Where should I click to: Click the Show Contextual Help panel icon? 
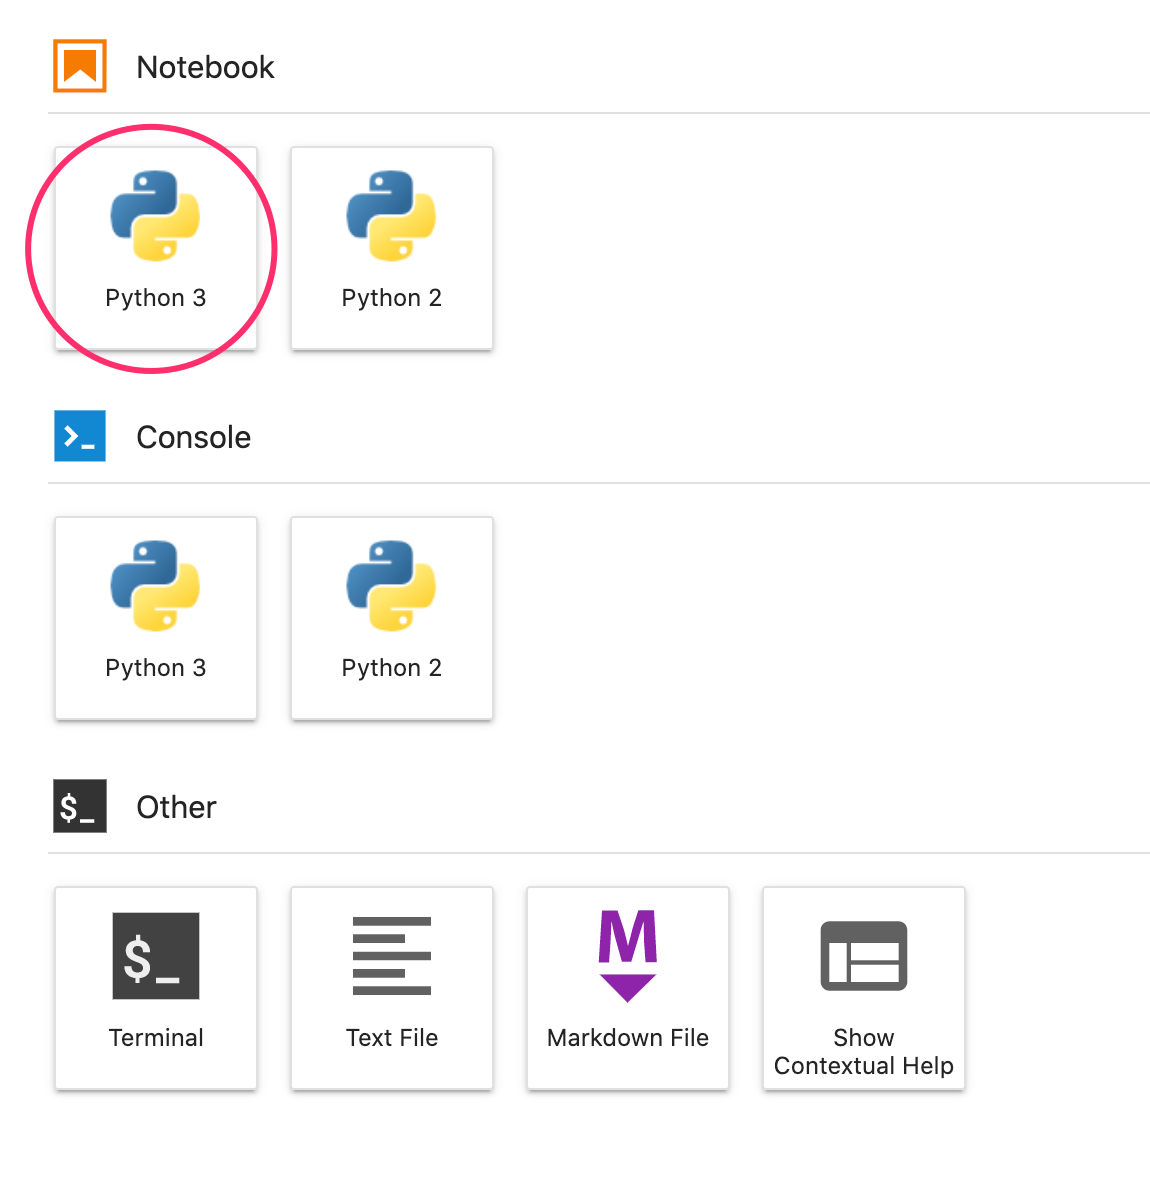[x=863, y=956]
